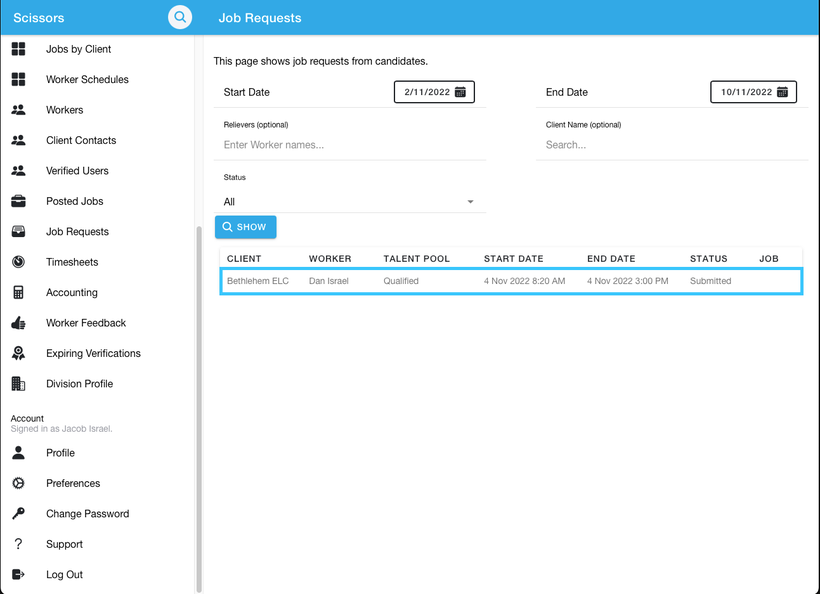Click the Scissors app title
820x594 pixels.
[39, 18]
